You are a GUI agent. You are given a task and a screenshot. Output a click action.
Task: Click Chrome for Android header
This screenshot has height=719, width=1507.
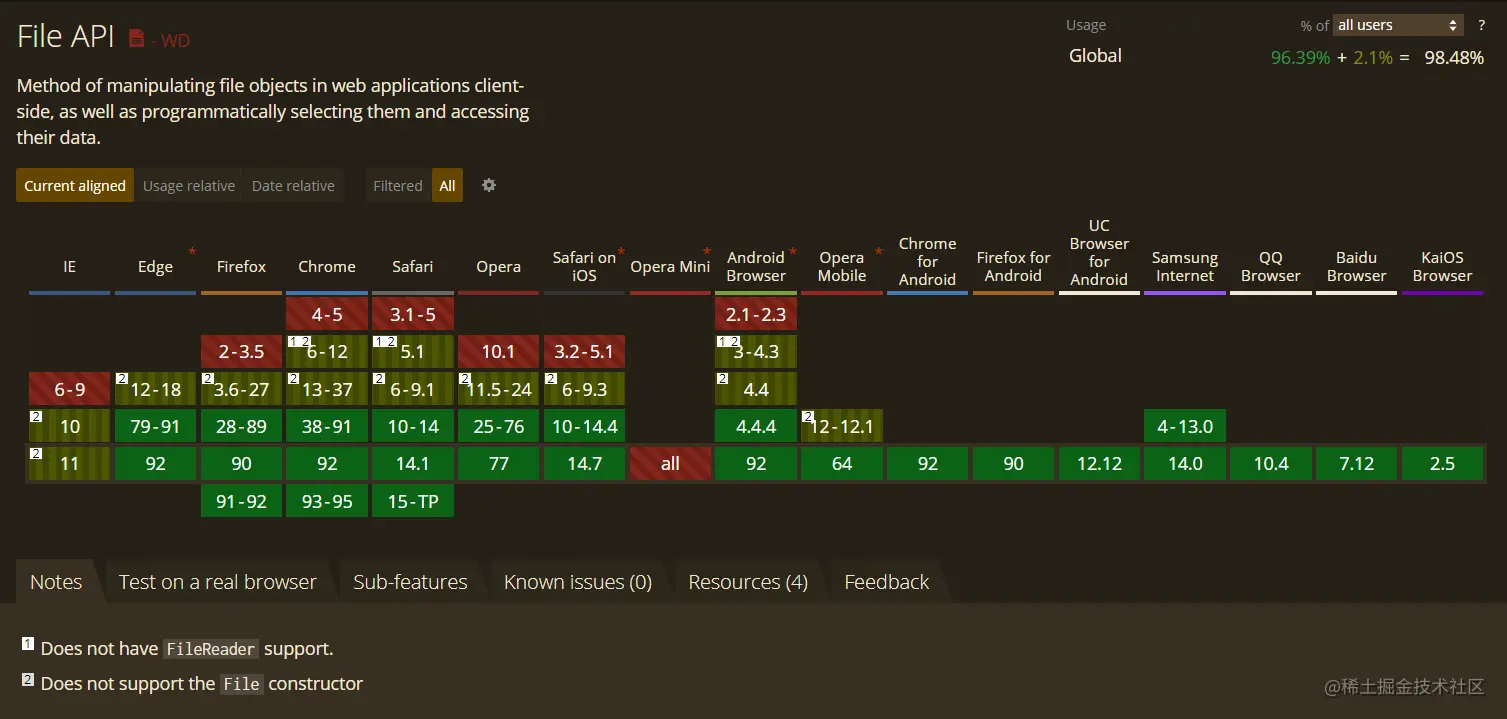click(x=928, y=261)
